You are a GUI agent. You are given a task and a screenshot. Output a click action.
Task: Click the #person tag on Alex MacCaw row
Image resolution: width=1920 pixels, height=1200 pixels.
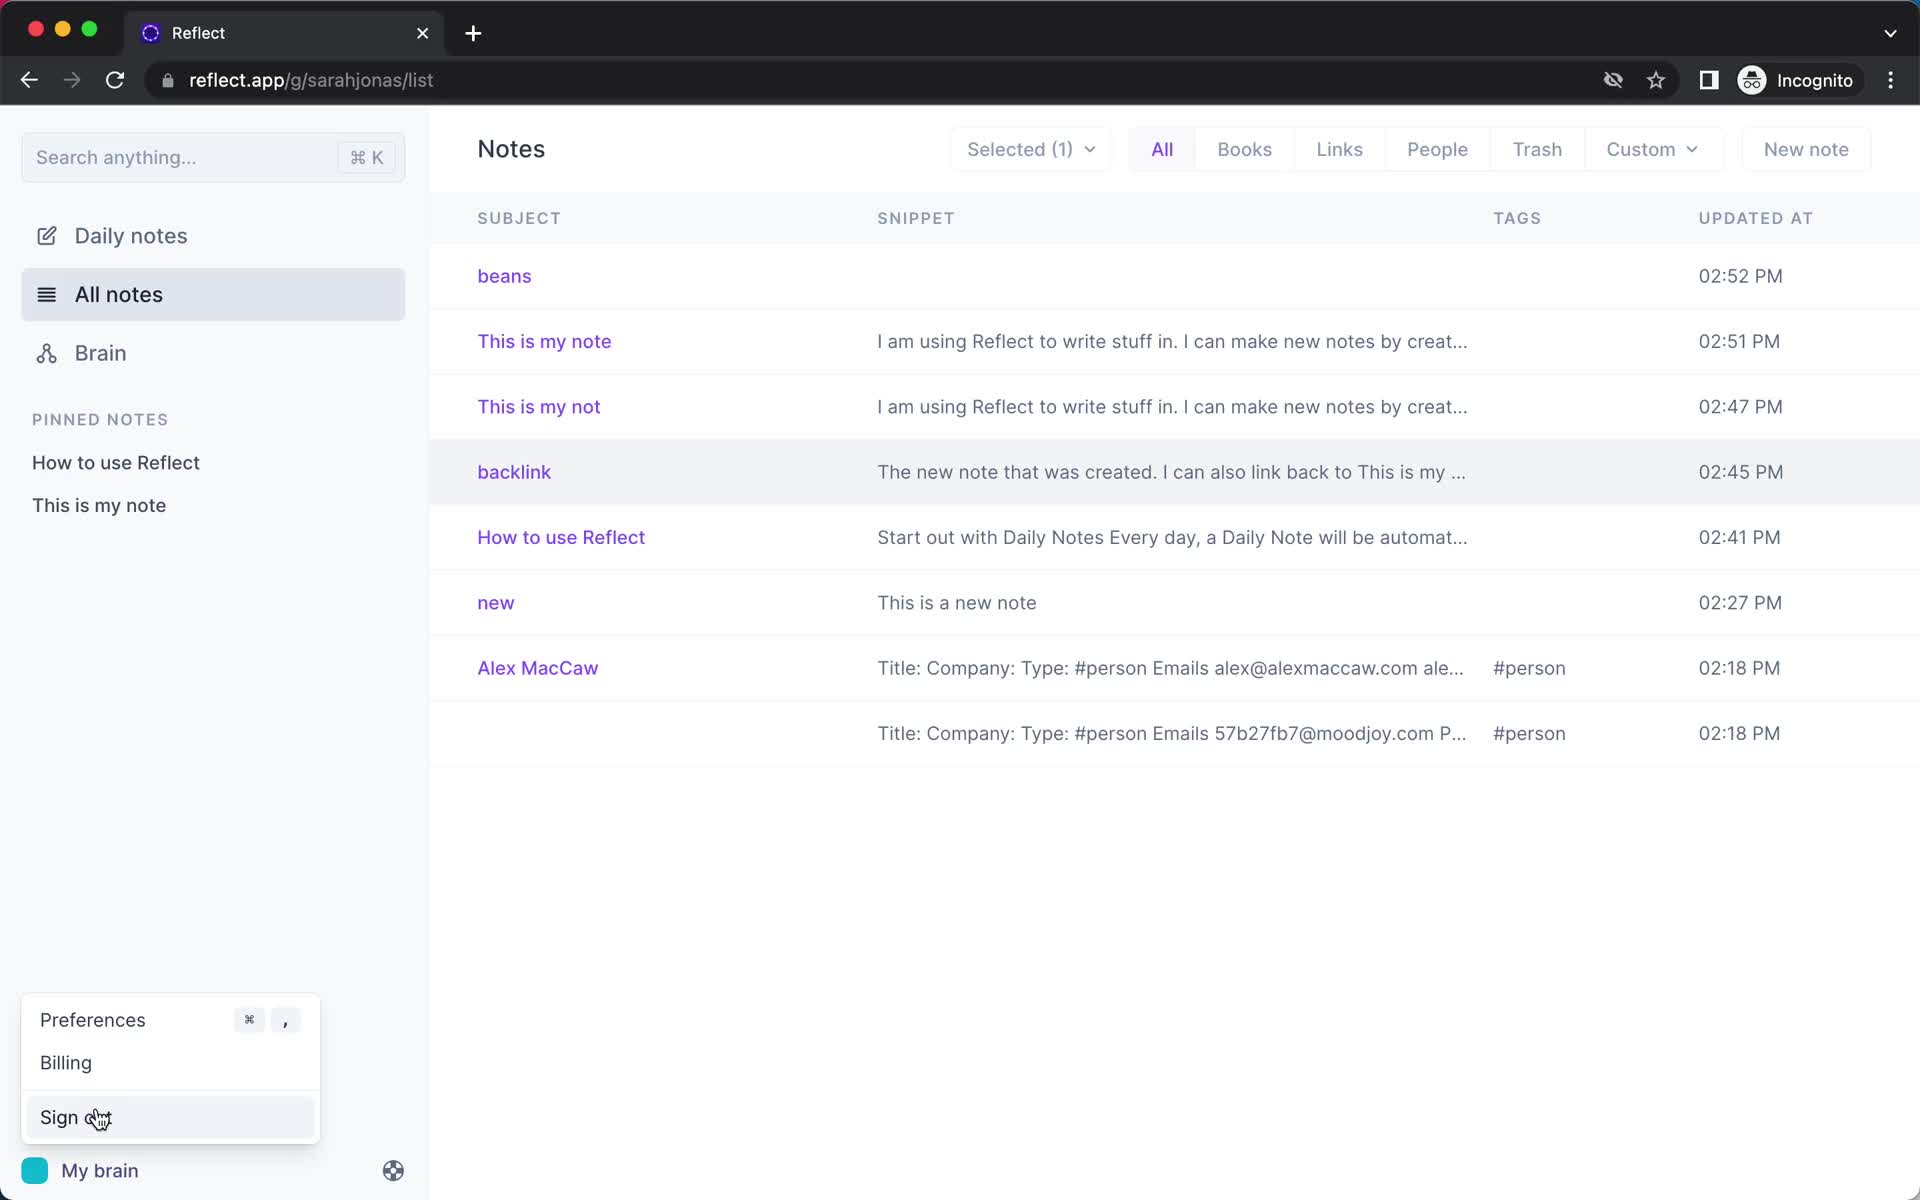tap(1529, 668)
